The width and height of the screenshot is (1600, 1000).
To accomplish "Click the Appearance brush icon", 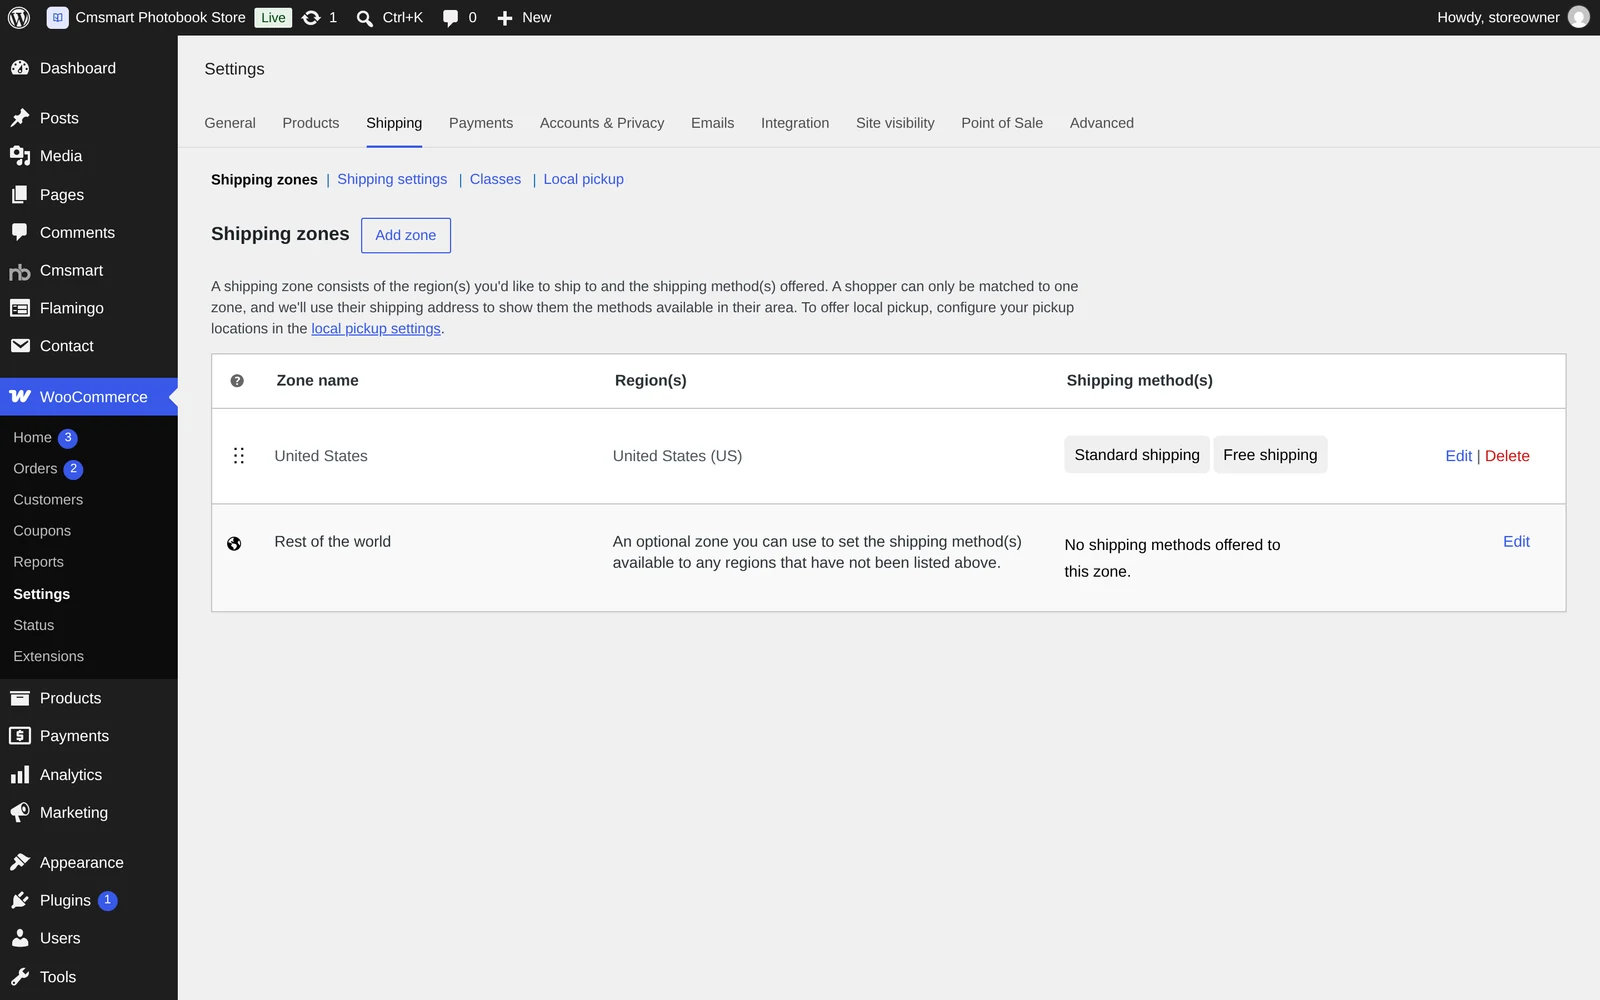I will (20, 862).
